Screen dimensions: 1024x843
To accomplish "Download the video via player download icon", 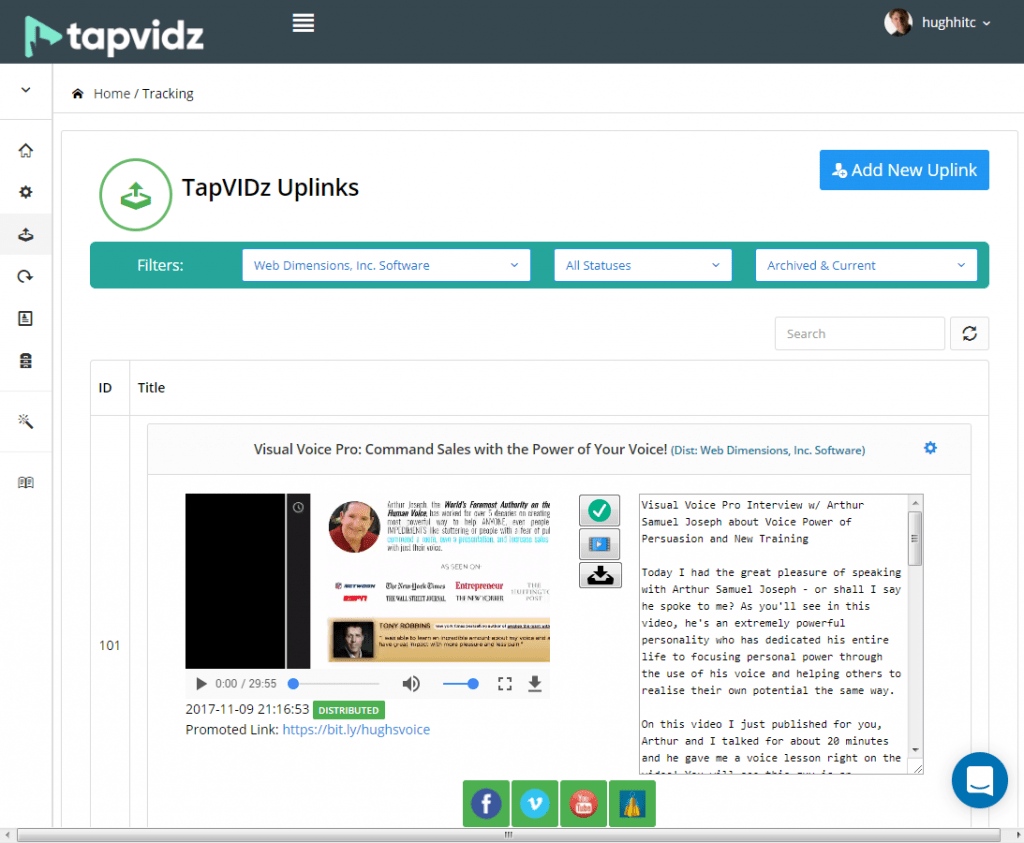I will click(535, 684).
